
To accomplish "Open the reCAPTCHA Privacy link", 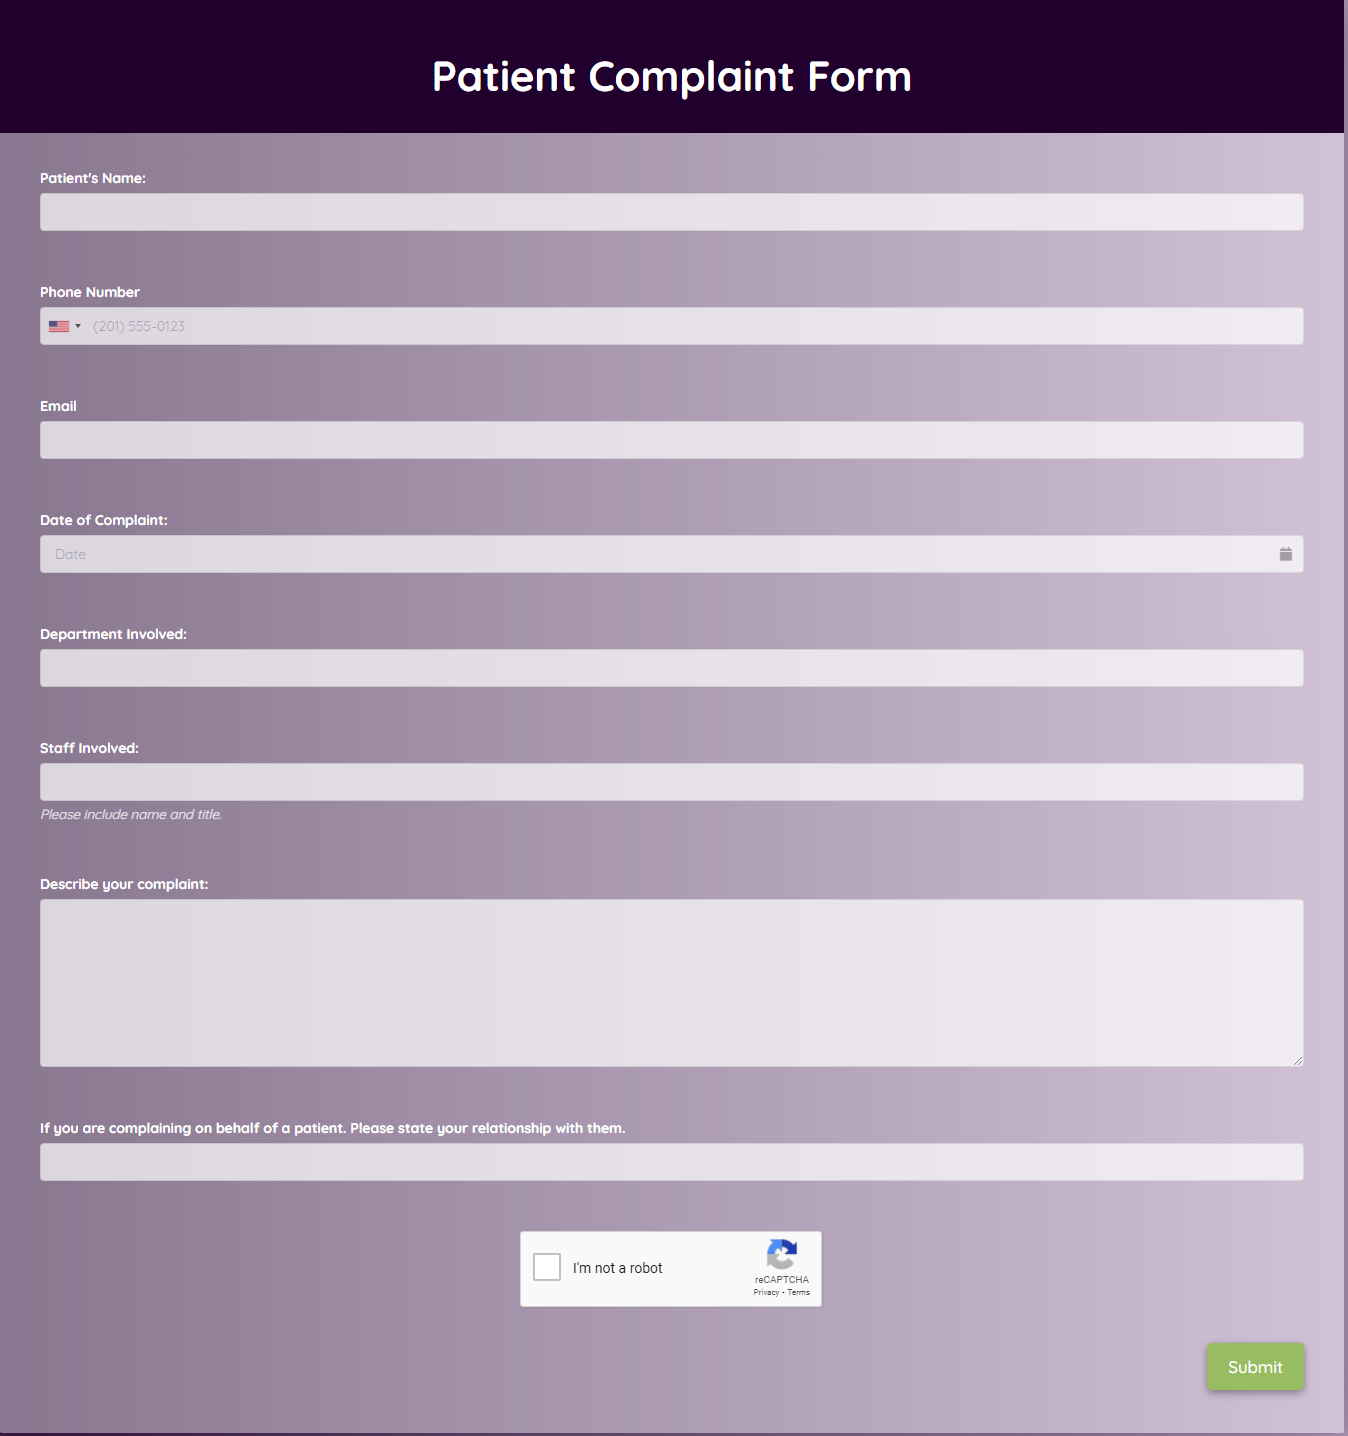I will pos(766,1292).
